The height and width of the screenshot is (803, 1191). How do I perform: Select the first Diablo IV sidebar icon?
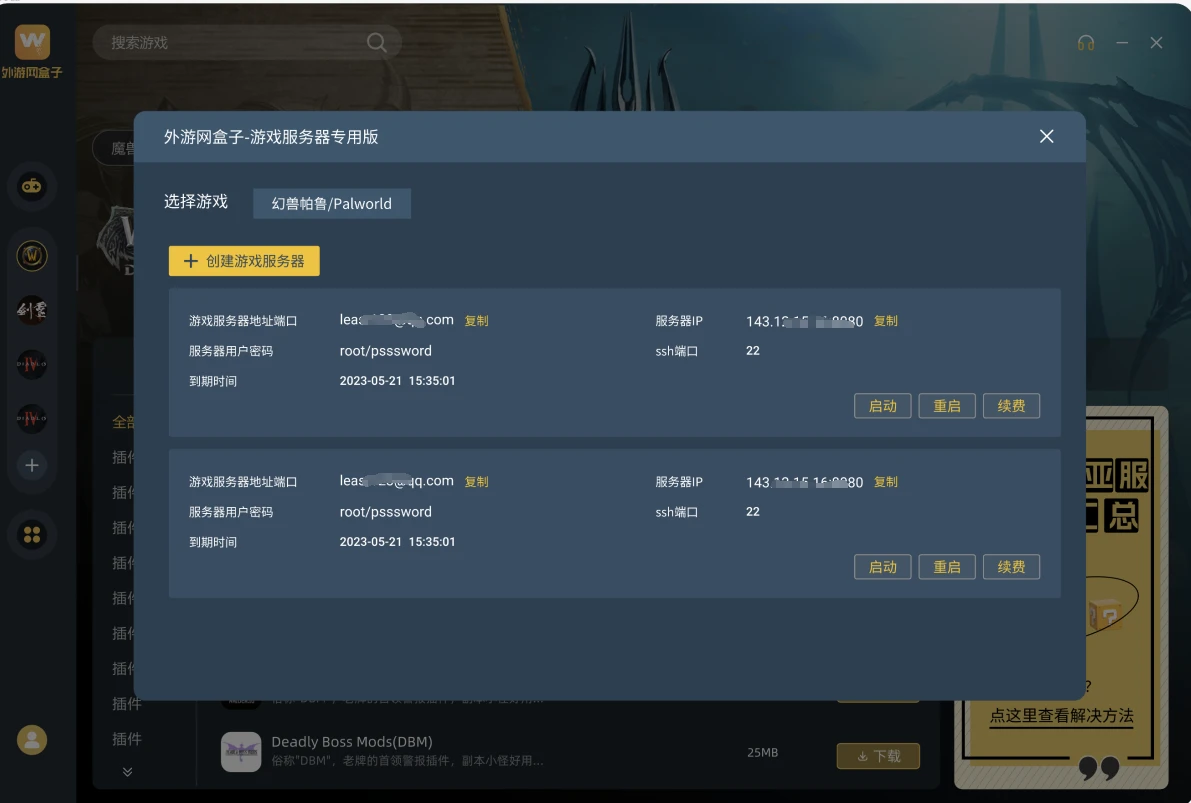tap(32, 364)
